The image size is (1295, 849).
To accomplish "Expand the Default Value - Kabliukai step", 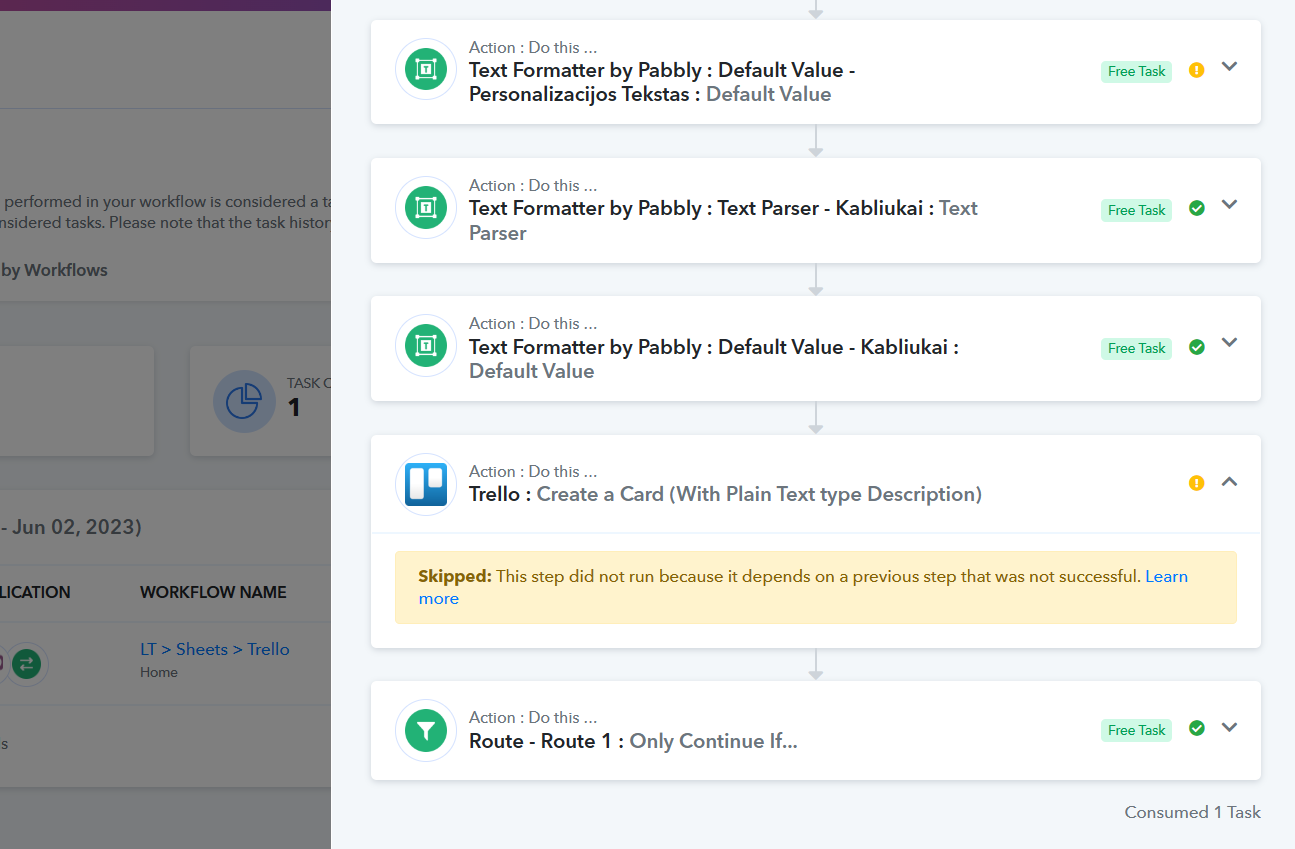I will pos(1230,342).
